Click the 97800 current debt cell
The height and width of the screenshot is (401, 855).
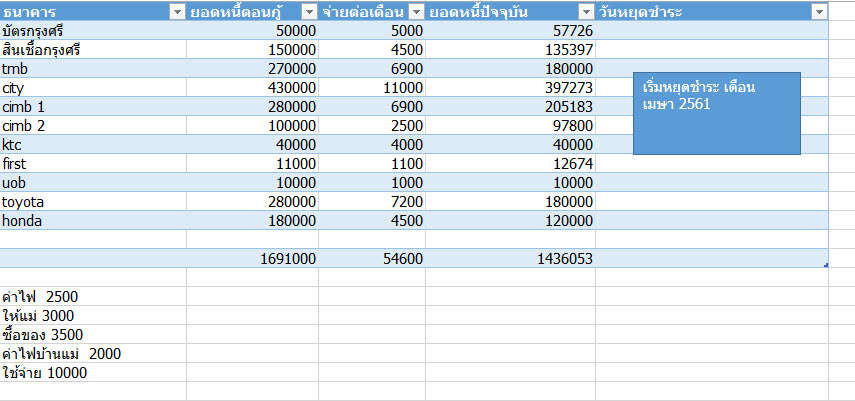coord(510,126)
